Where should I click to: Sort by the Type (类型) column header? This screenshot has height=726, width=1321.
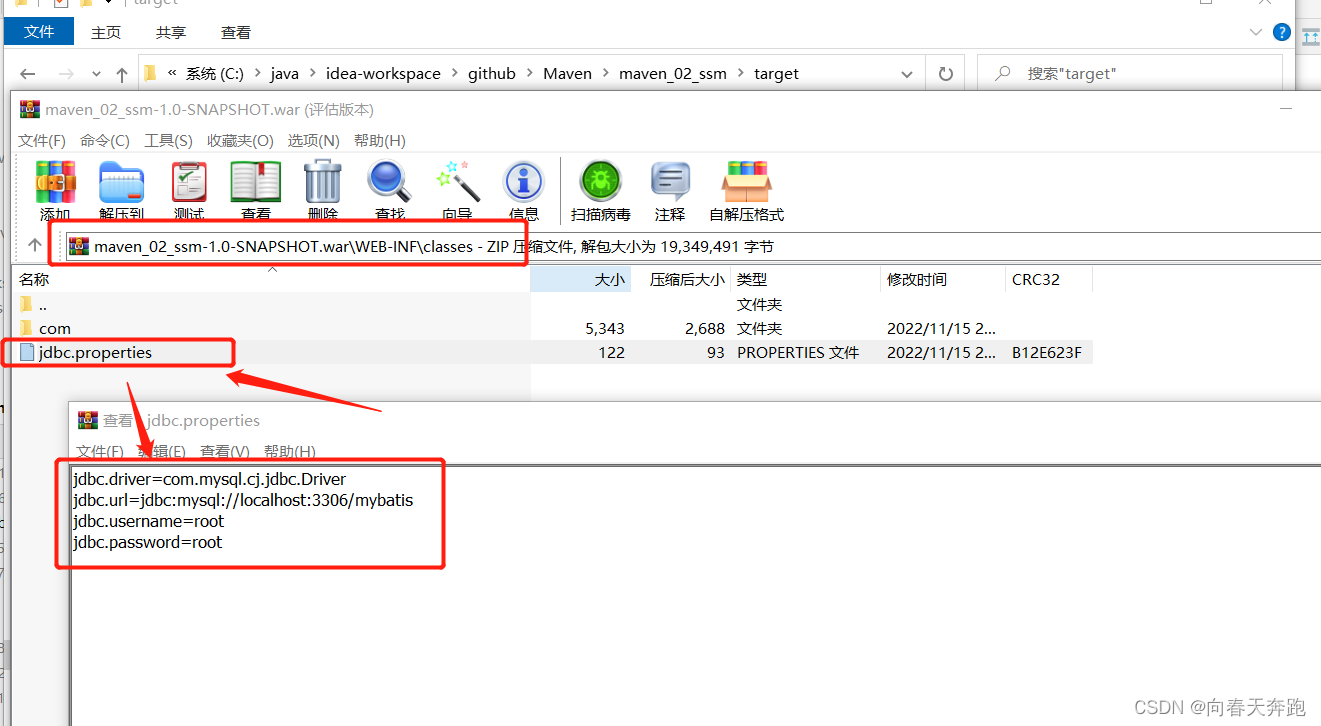tap(807, 280)
